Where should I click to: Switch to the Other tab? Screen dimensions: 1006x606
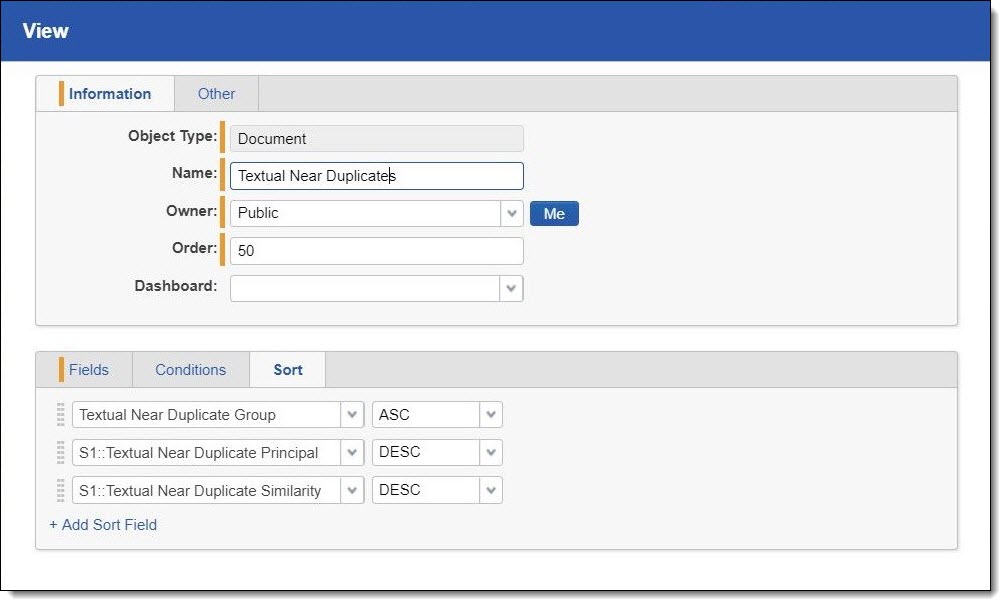tap(216, 94)
